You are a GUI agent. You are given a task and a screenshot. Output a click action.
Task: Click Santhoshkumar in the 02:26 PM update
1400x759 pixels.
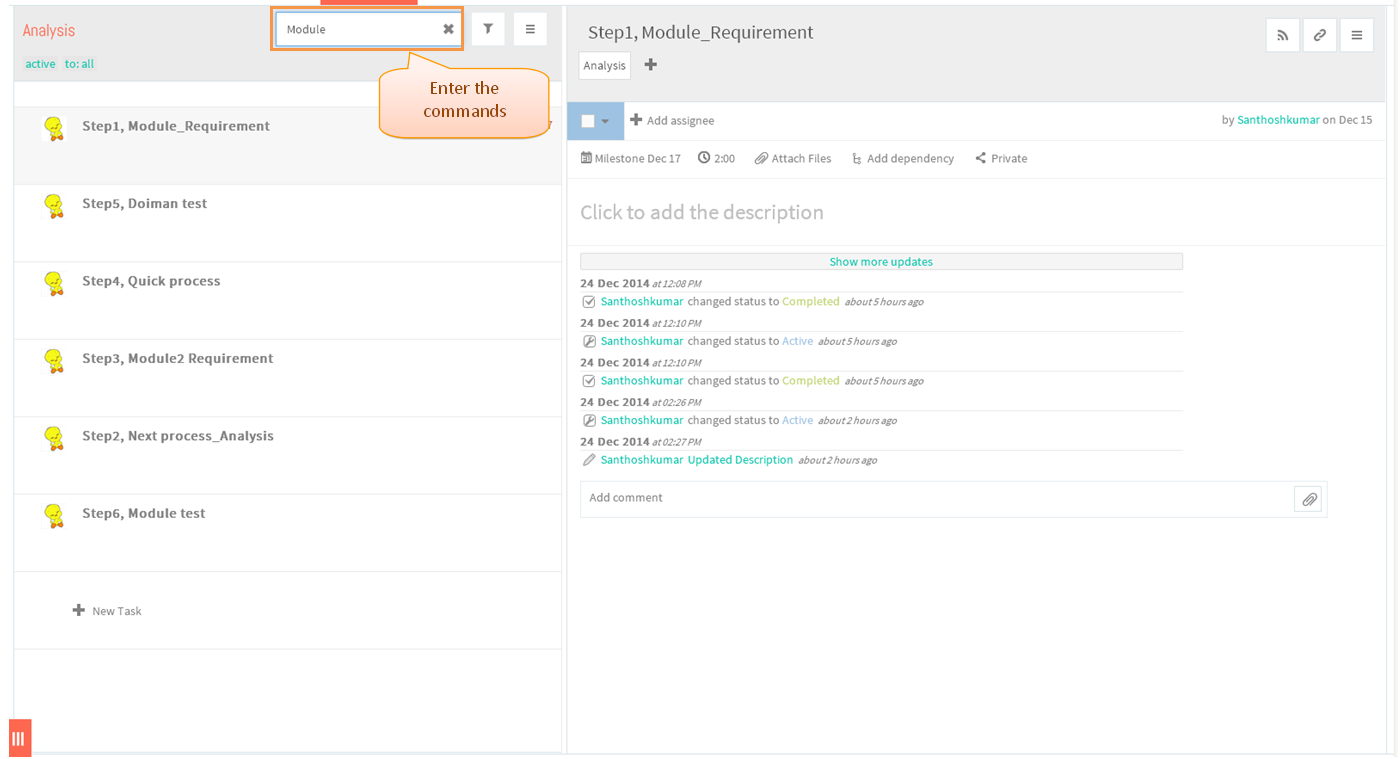click(642, 420)
